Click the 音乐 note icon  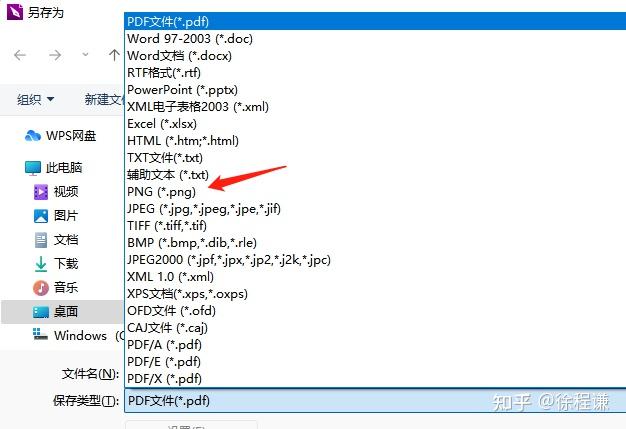[x=41, y=288]
